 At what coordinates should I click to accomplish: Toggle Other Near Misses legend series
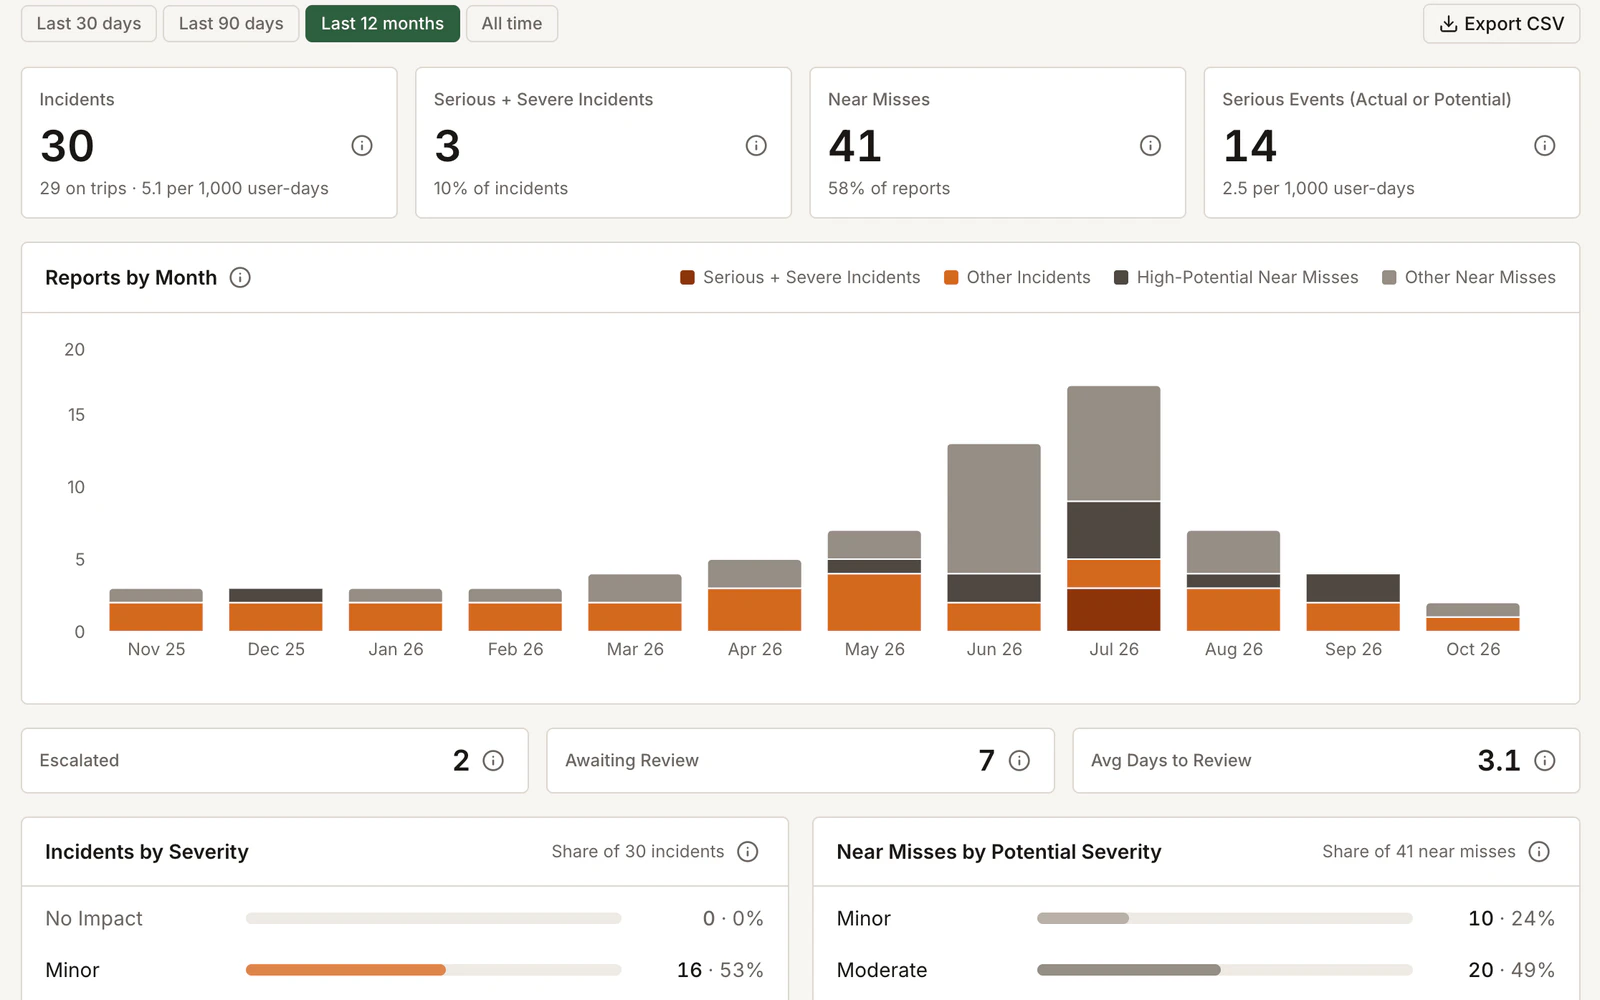1469,277
